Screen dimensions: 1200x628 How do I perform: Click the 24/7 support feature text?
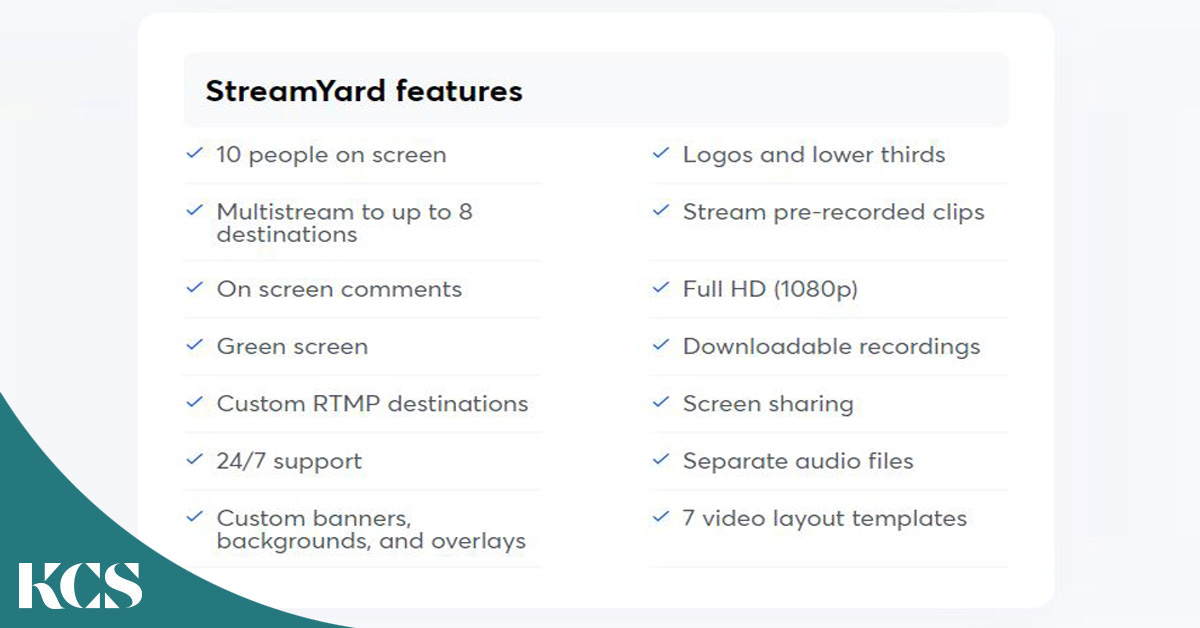click(x=289, y=462)
